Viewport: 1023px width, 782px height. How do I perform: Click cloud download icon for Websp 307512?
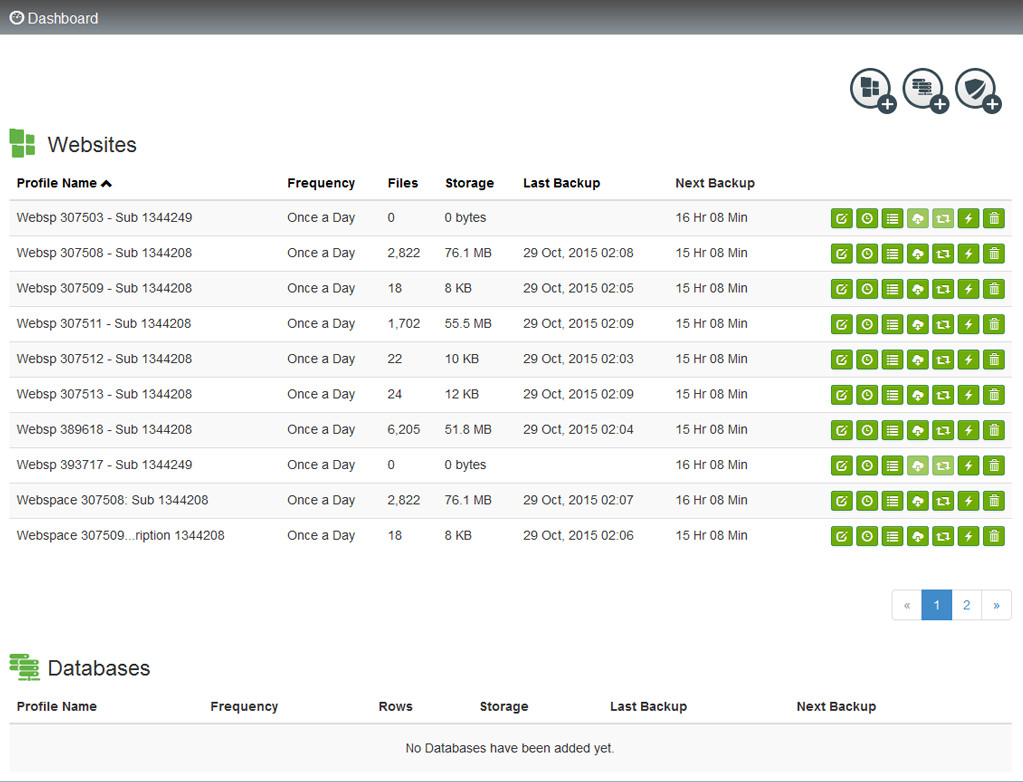pos(917,360)
